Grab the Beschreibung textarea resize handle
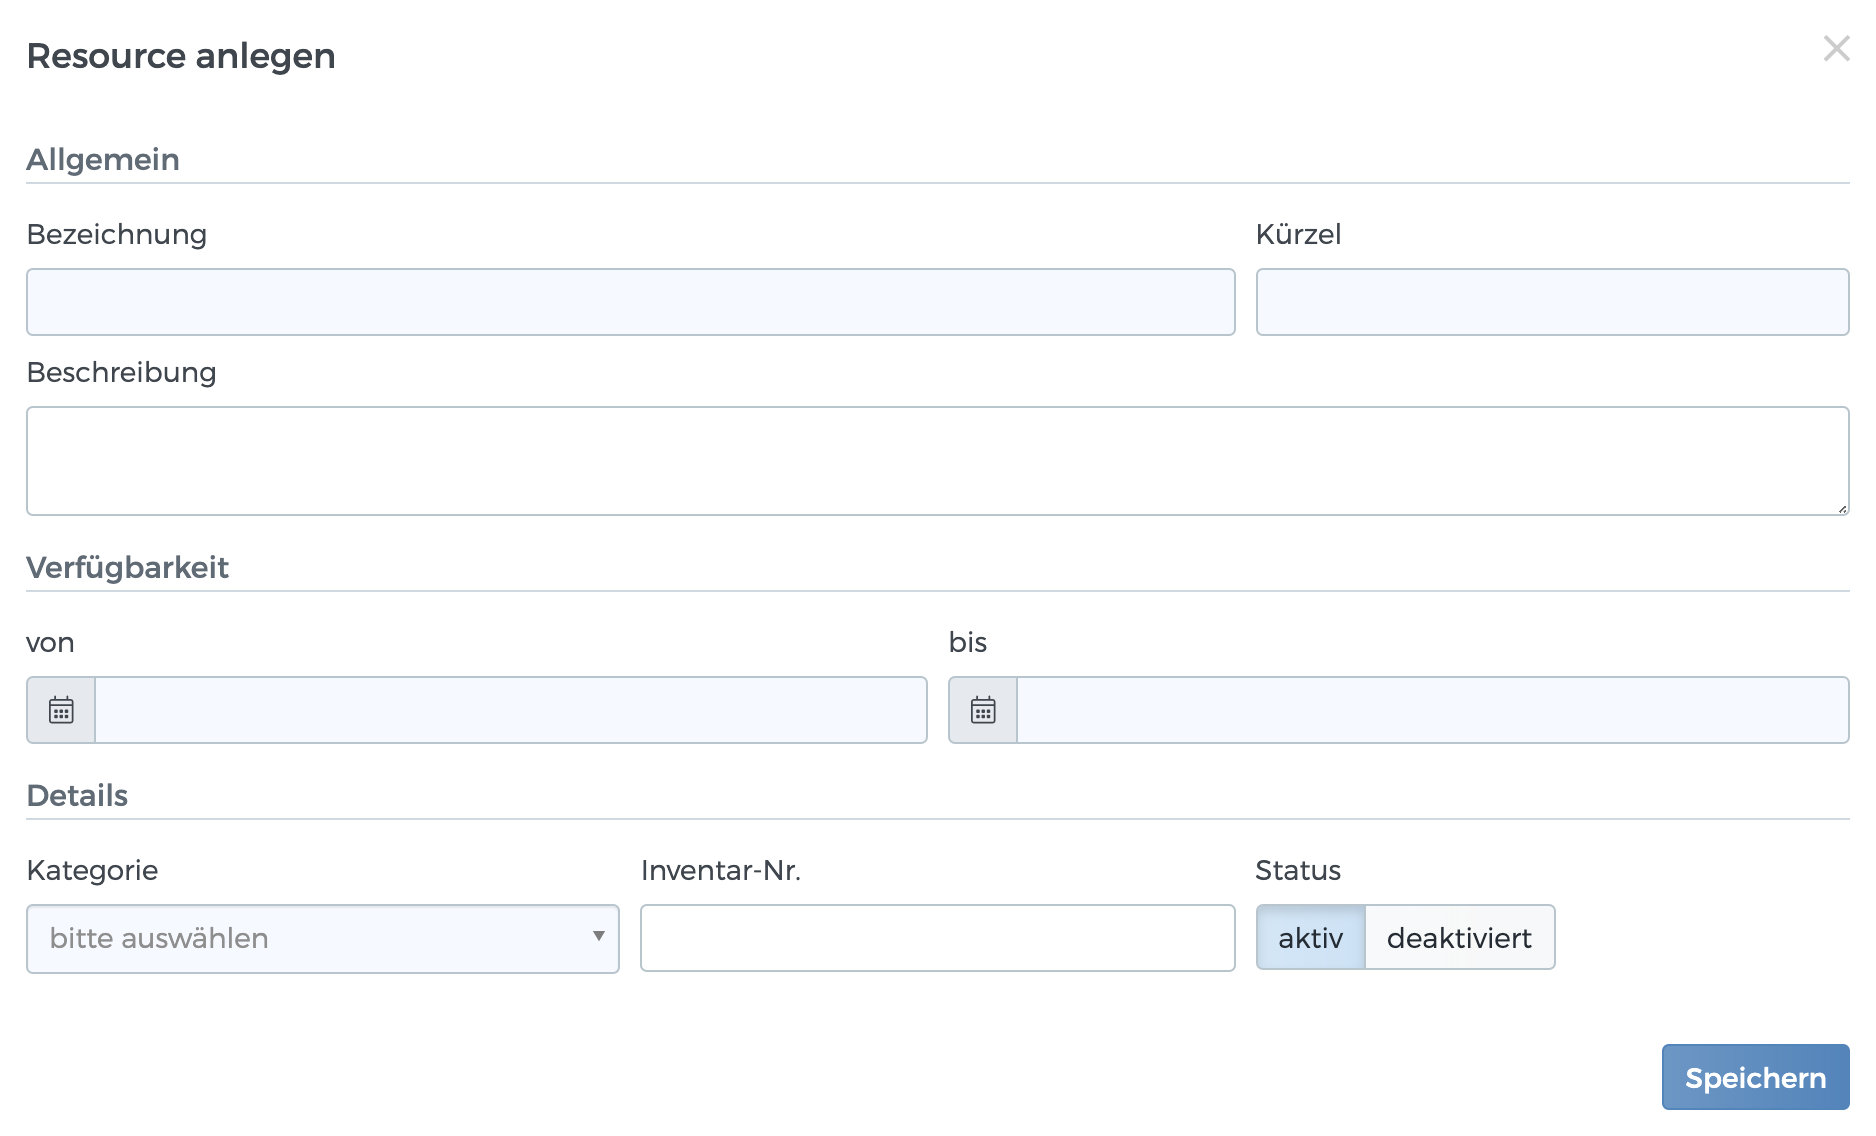 tap(1841, 508)
